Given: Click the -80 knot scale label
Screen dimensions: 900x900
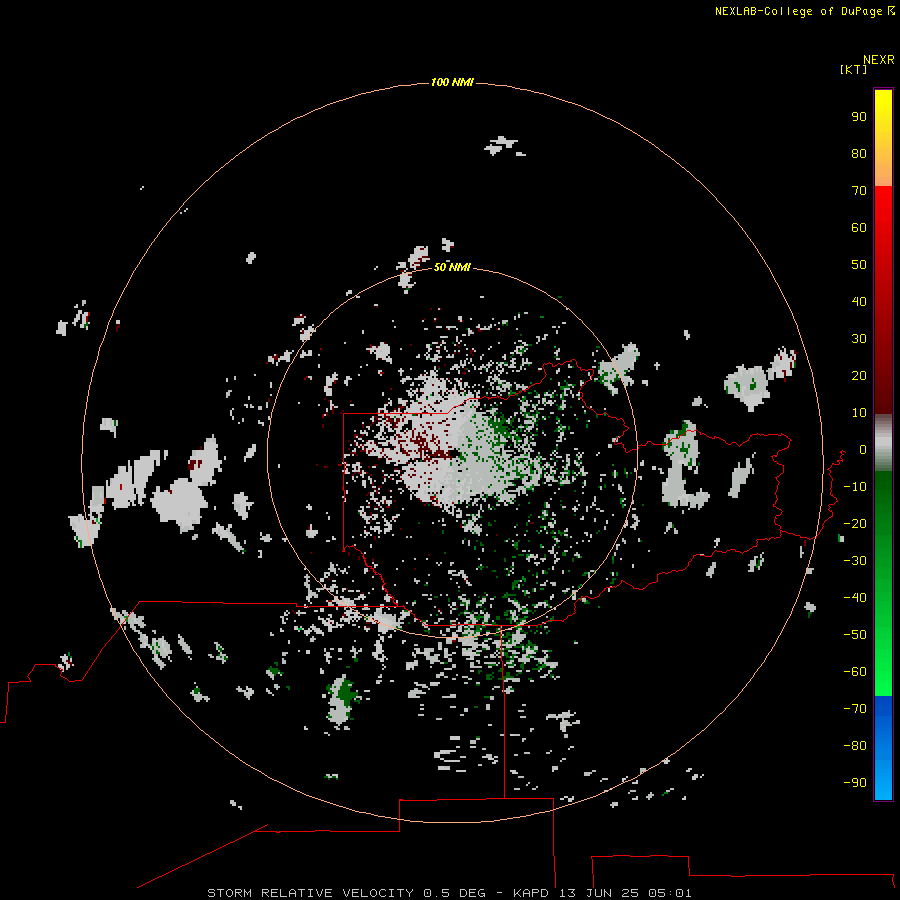Looking at the screenshot, I should [855, 746].
